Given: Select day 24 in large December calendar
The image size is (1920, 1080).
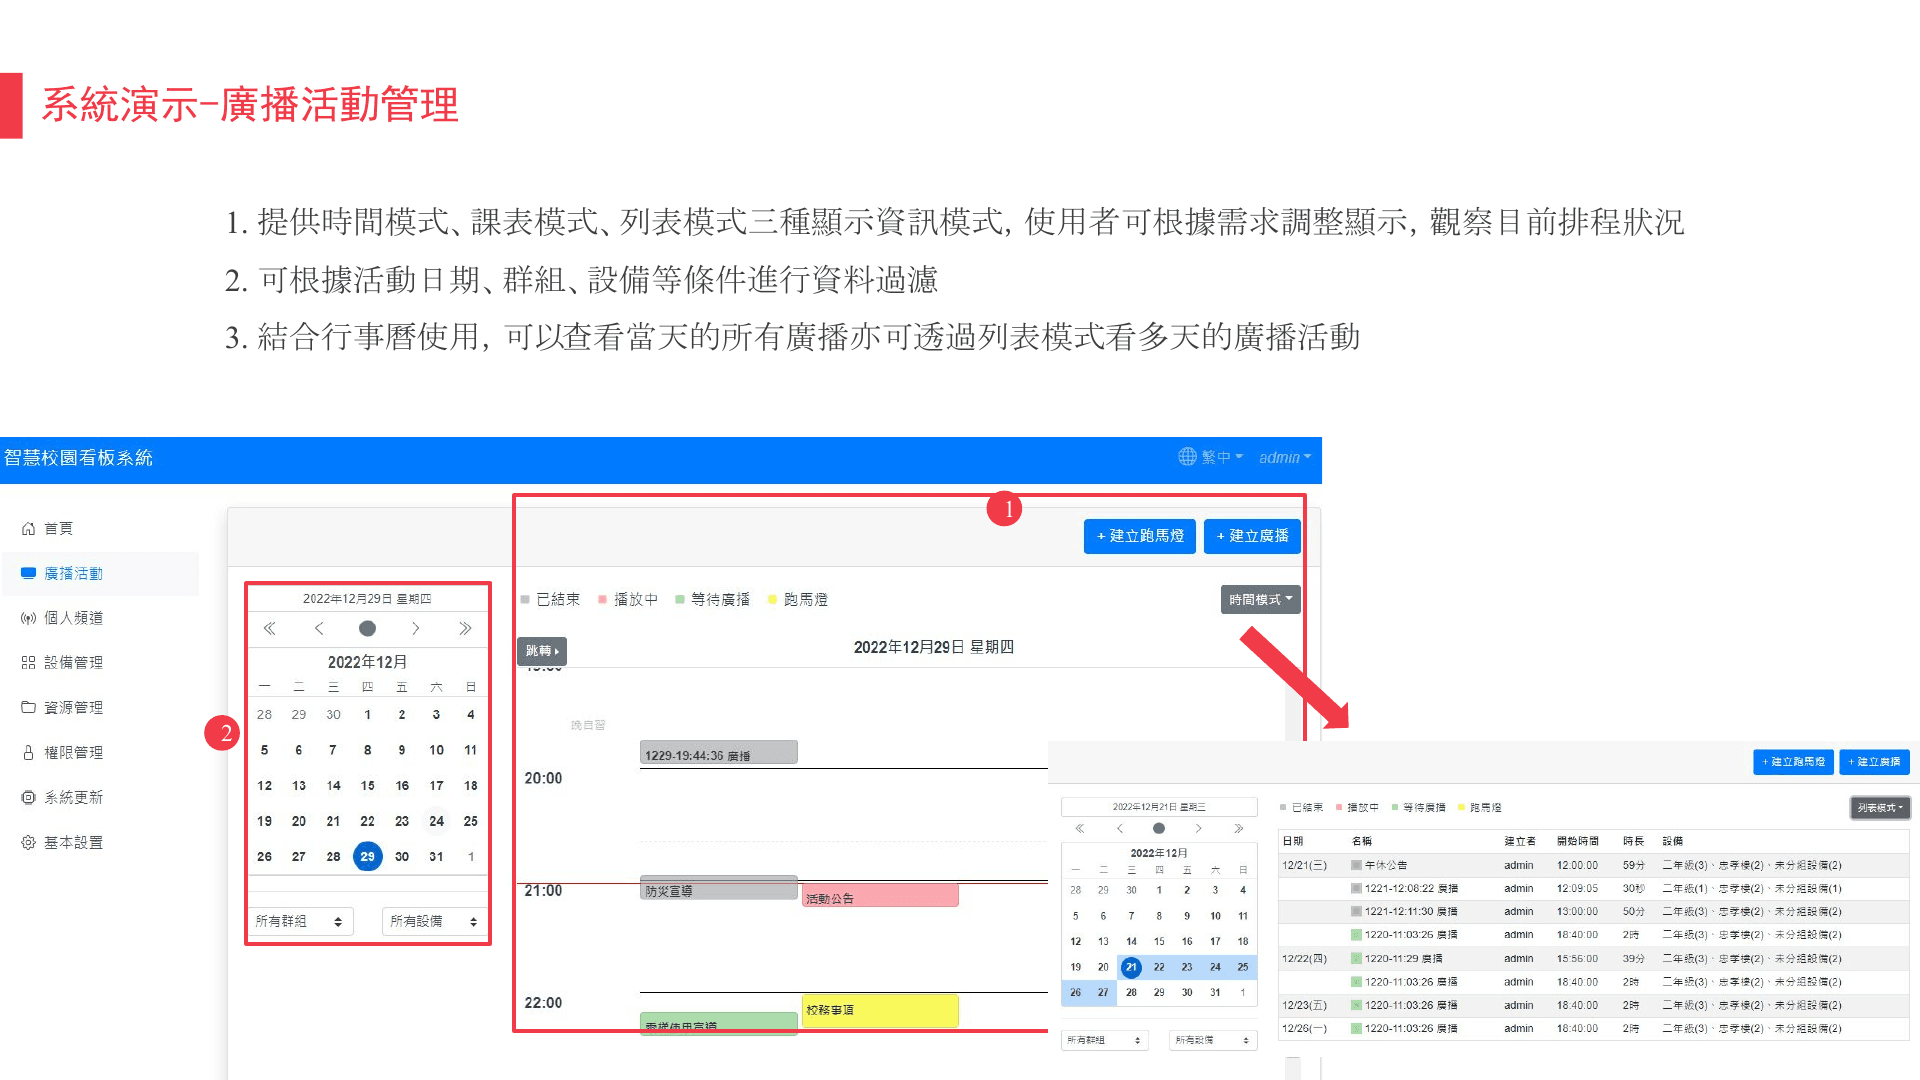Looking at the screenshot, I should [436, 821].
